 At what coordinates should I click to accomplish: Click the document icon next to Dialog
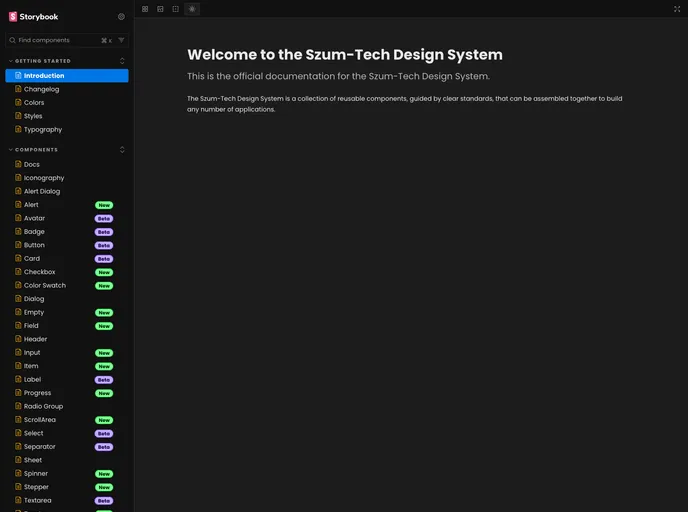click(x=18, y=298)
